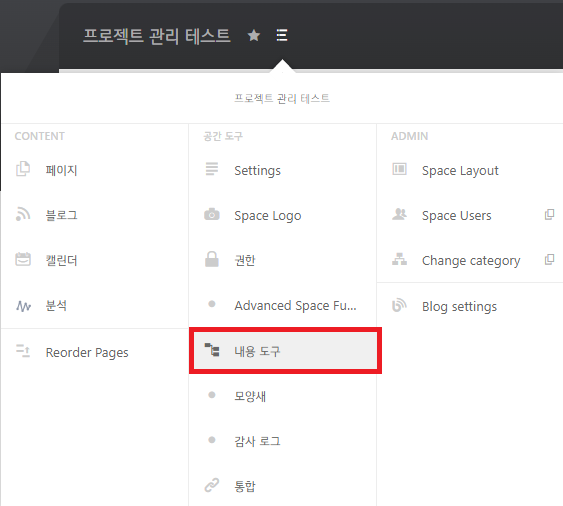Click the 페이지 pages icon

(23, 169)
